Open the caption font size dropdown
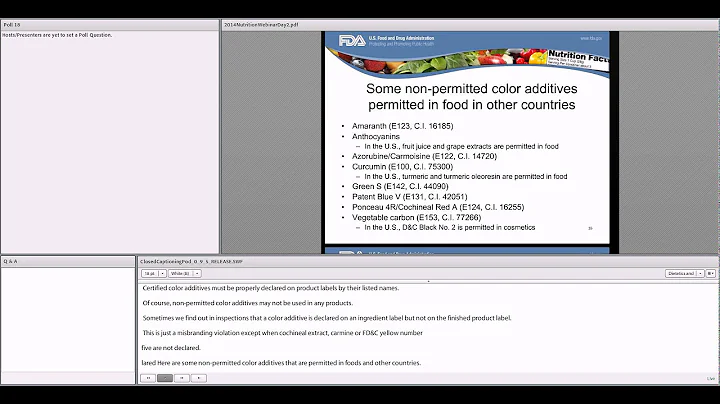 coord(154,274)
